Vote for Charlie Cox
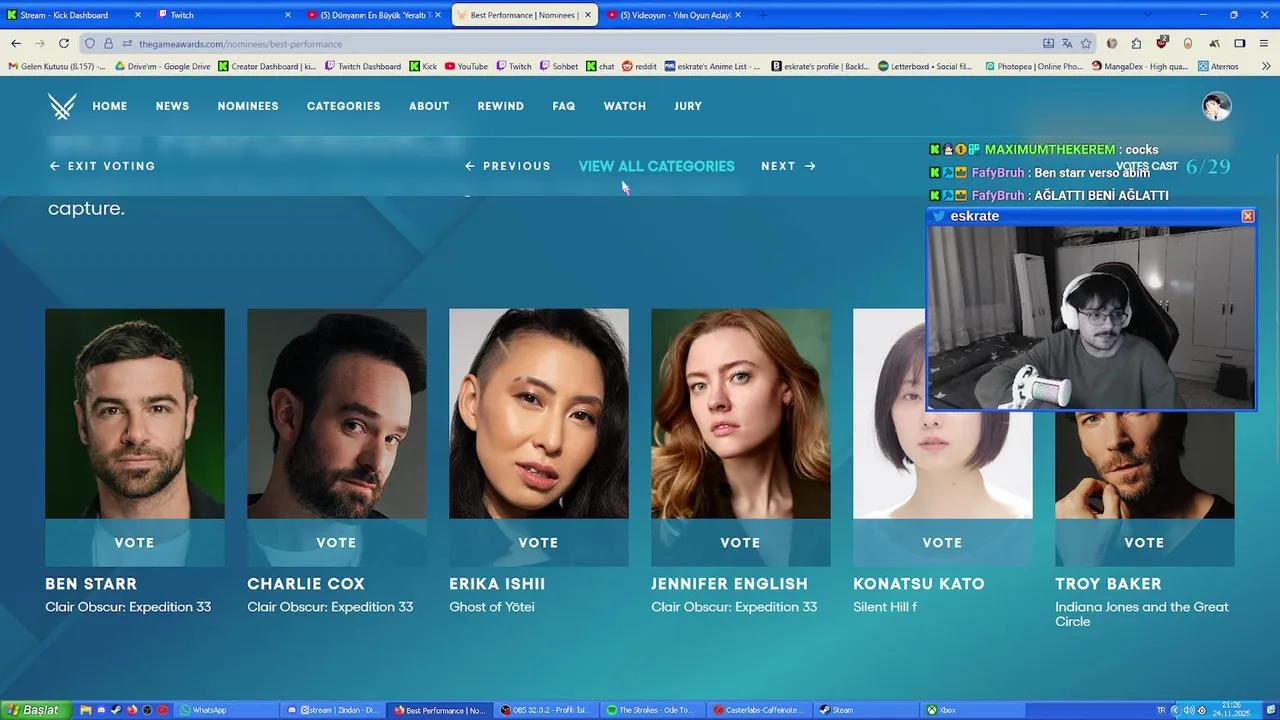1280x720 pixels. [x=337, y=543]
